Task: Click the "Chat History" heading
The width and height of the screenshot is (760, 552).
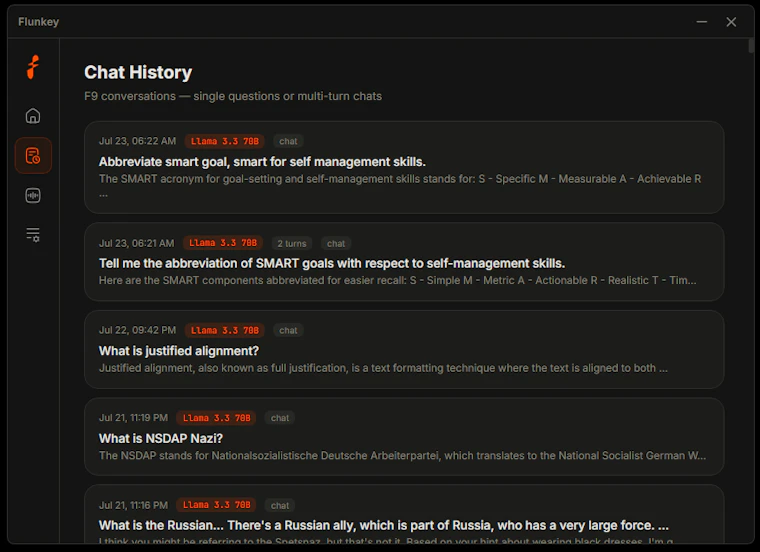Action: 138,72
